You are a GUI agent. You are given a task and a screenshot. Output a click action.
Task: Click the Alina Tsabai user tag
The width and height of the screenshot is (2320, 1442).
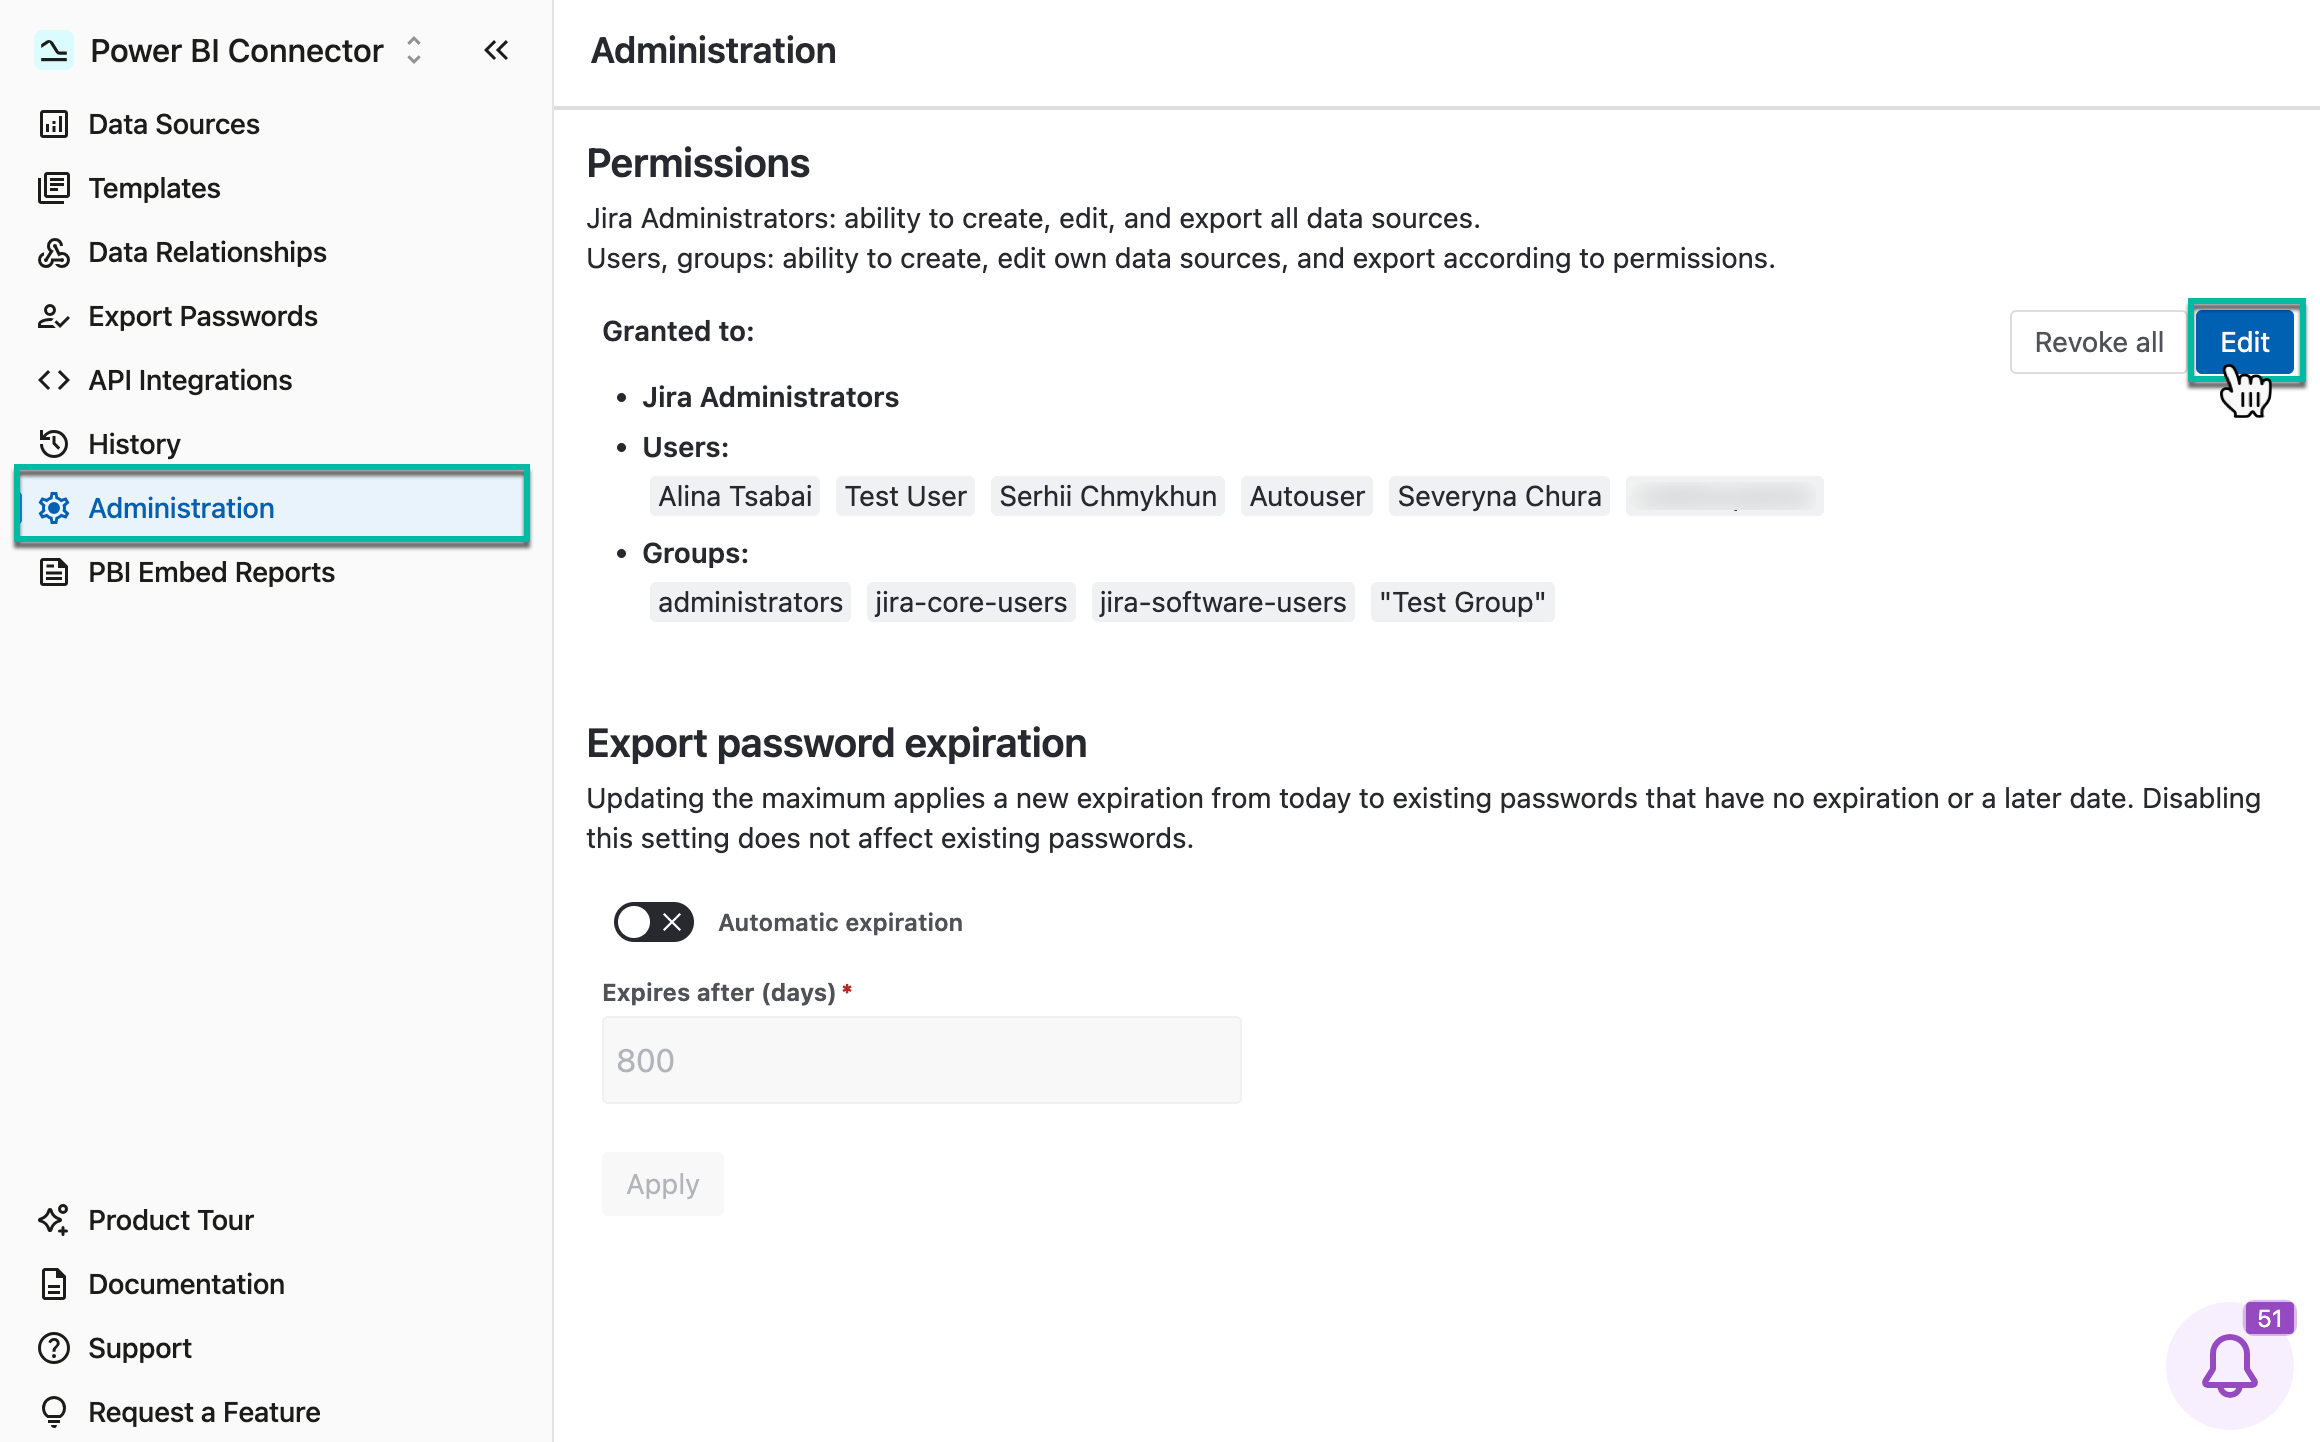tap(735, 496)
